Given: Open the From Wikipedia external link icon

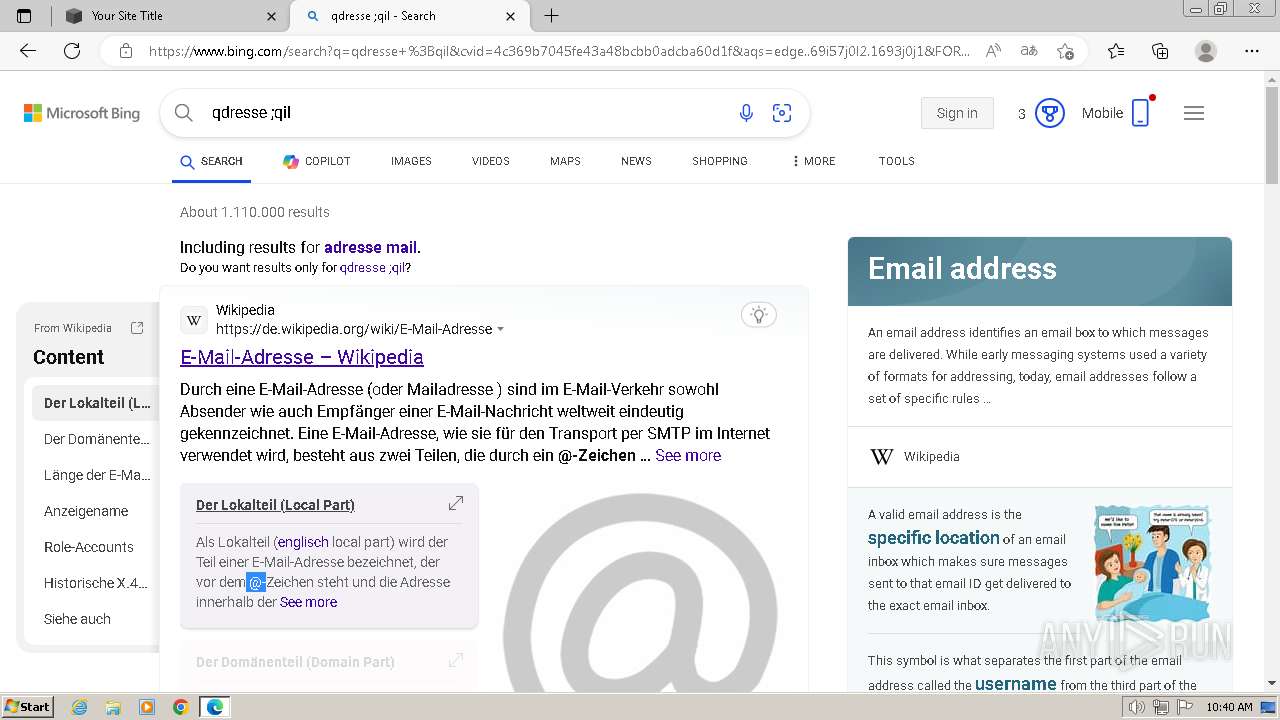Looking at the screenshot, I should 137,328.
